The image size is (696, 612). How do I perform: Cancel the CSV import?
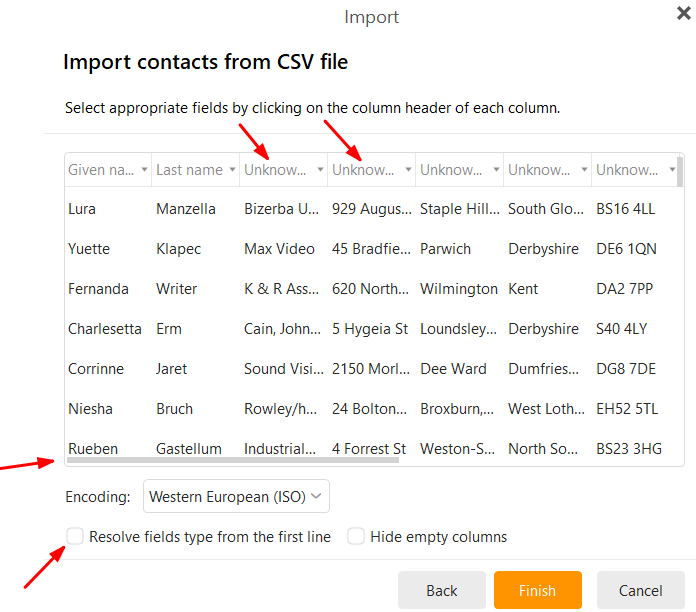640,591
